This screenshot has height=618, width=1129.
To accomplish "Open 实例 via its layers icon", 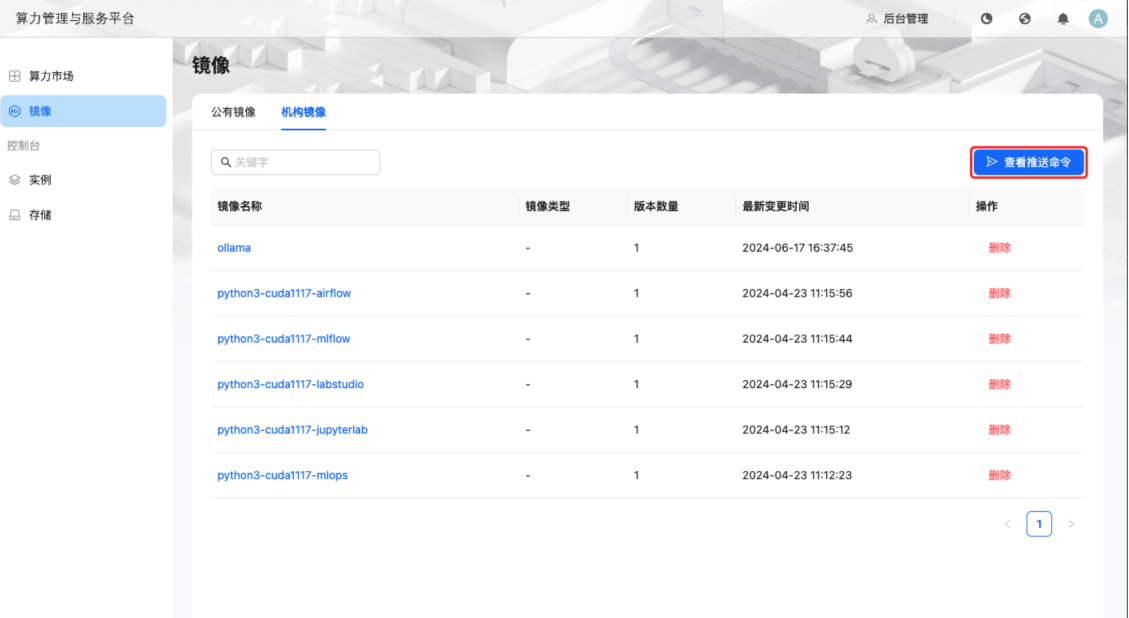I will [14, 180].
